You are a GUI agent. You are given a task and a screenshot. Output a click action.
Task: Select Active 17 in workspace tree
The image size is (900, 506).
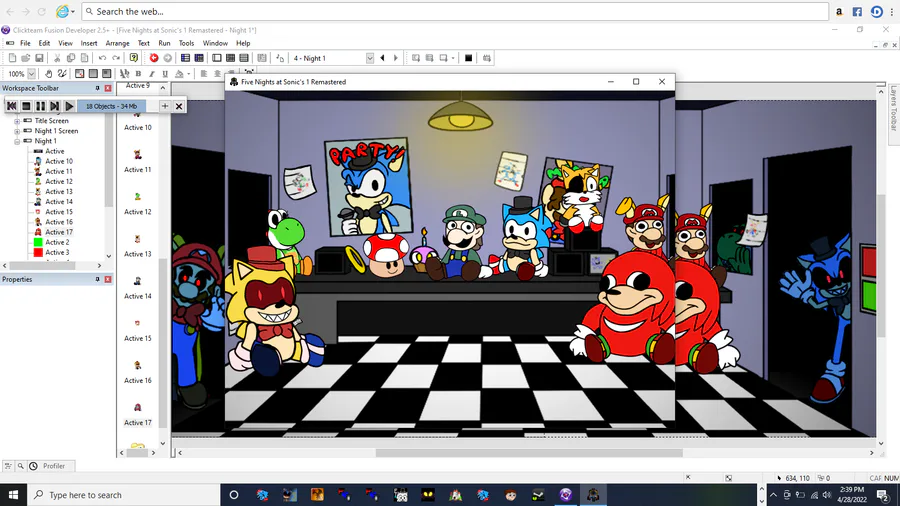[x=59, y=232]
